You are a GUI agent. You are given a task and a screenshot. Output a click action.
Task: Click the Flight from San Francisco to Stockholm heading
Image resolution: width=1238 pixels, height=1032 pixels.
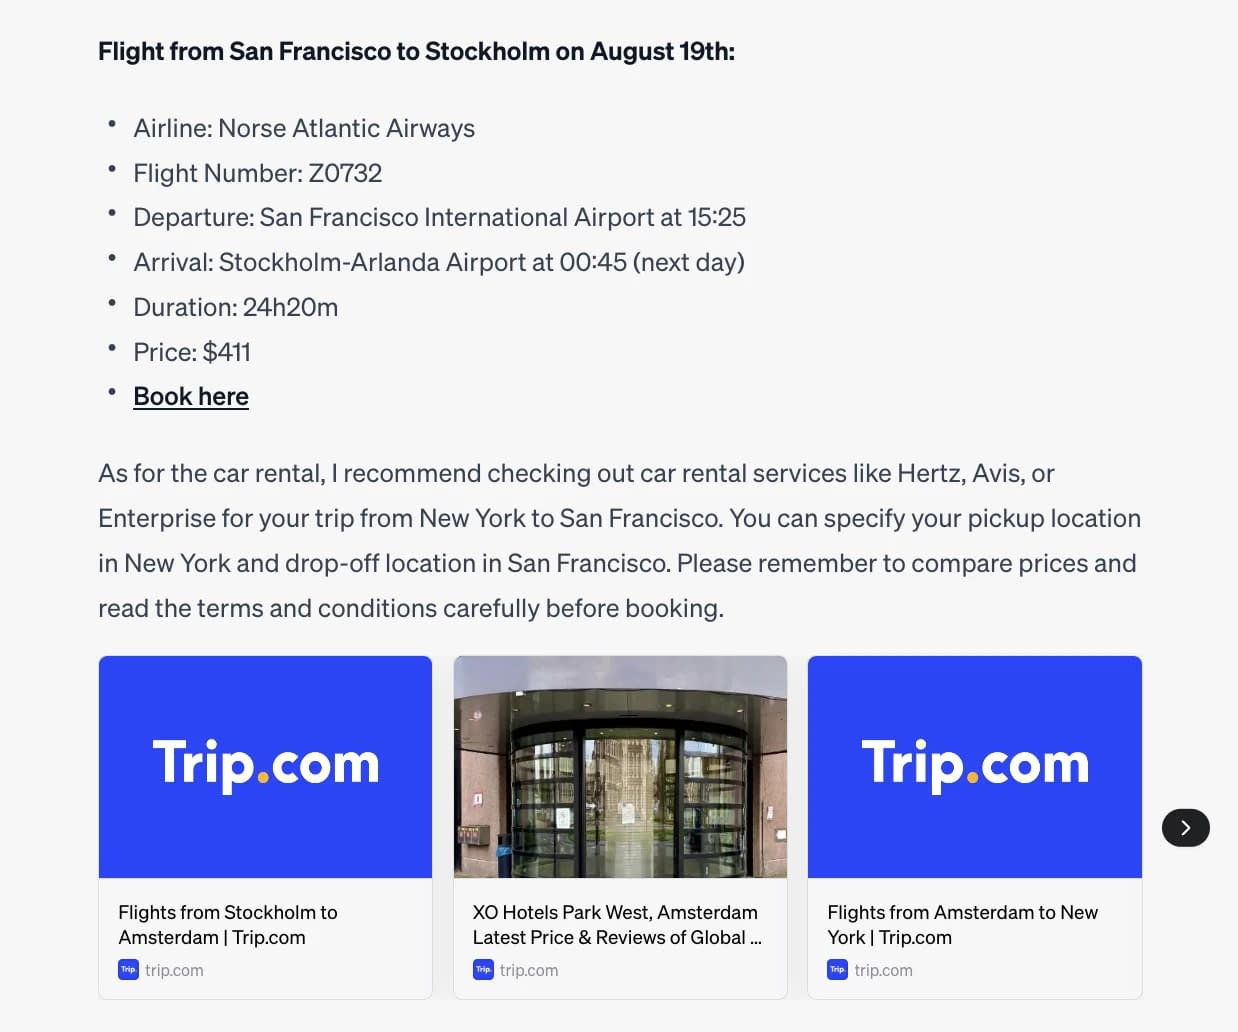coord(416,51)
